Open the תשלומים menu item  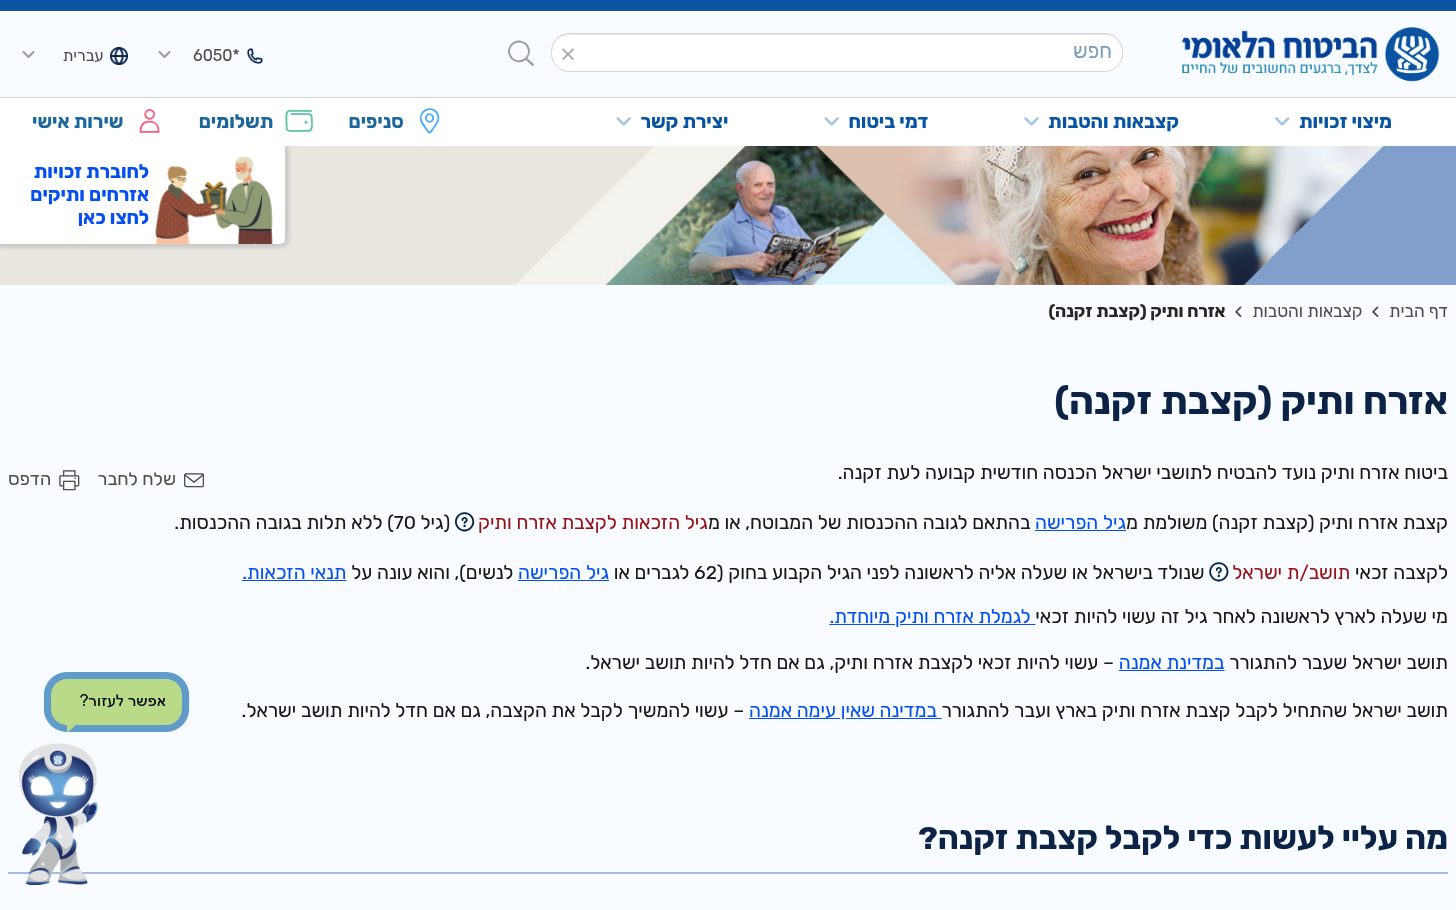click(236, 122)
